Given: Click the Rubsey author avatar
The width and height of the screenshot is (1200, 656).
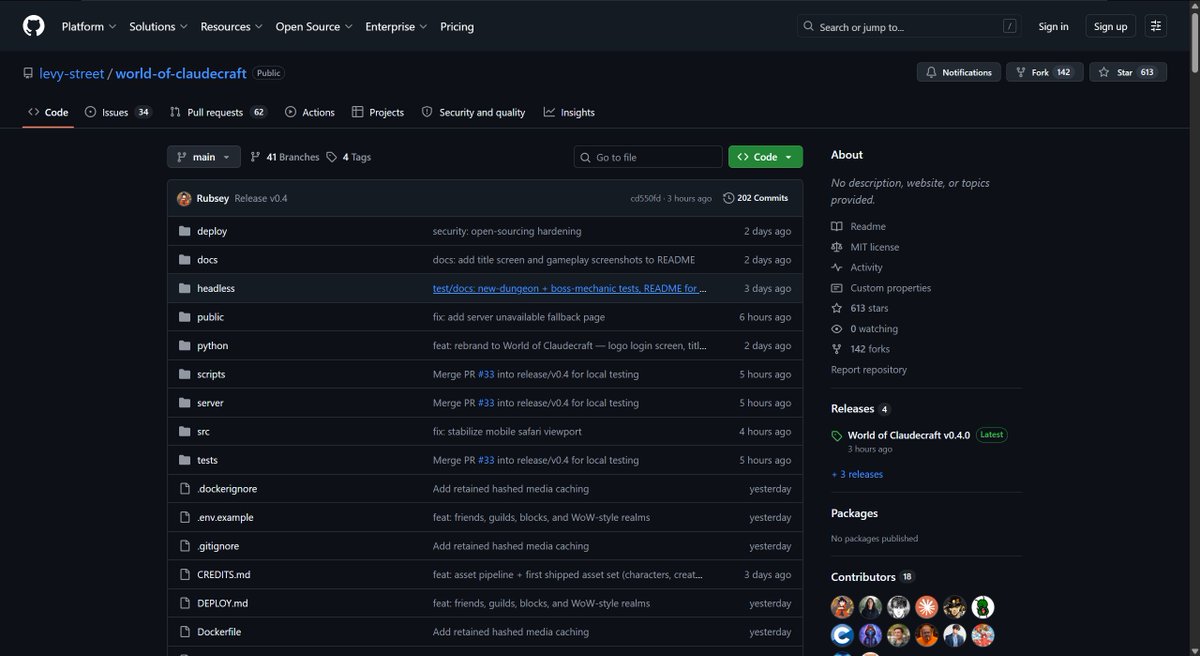Looking at the screenshot, I should [184, 198].
